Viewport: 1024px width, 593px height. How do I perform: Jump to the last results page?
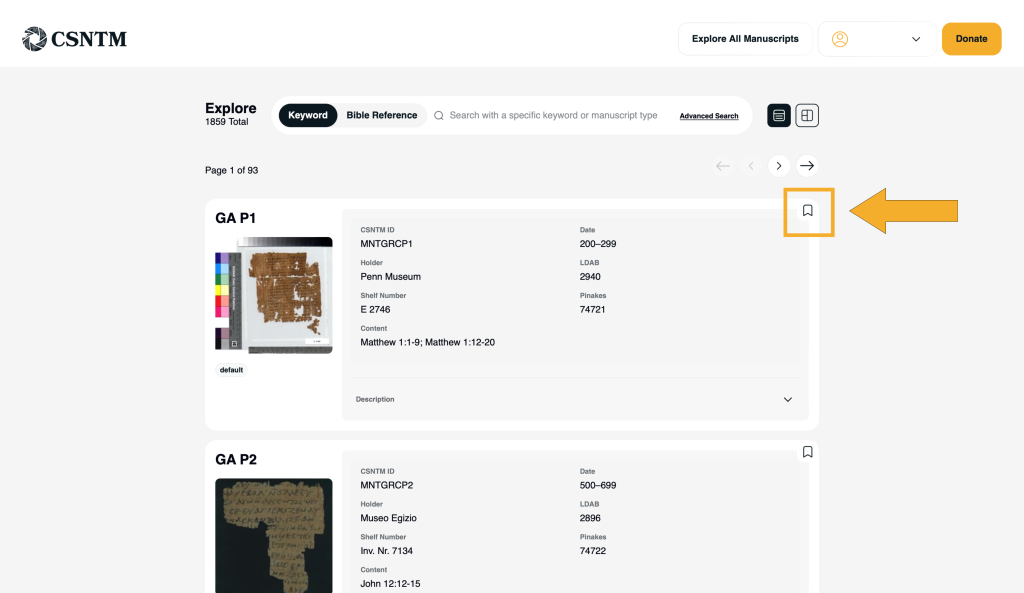tap(807, 166)
